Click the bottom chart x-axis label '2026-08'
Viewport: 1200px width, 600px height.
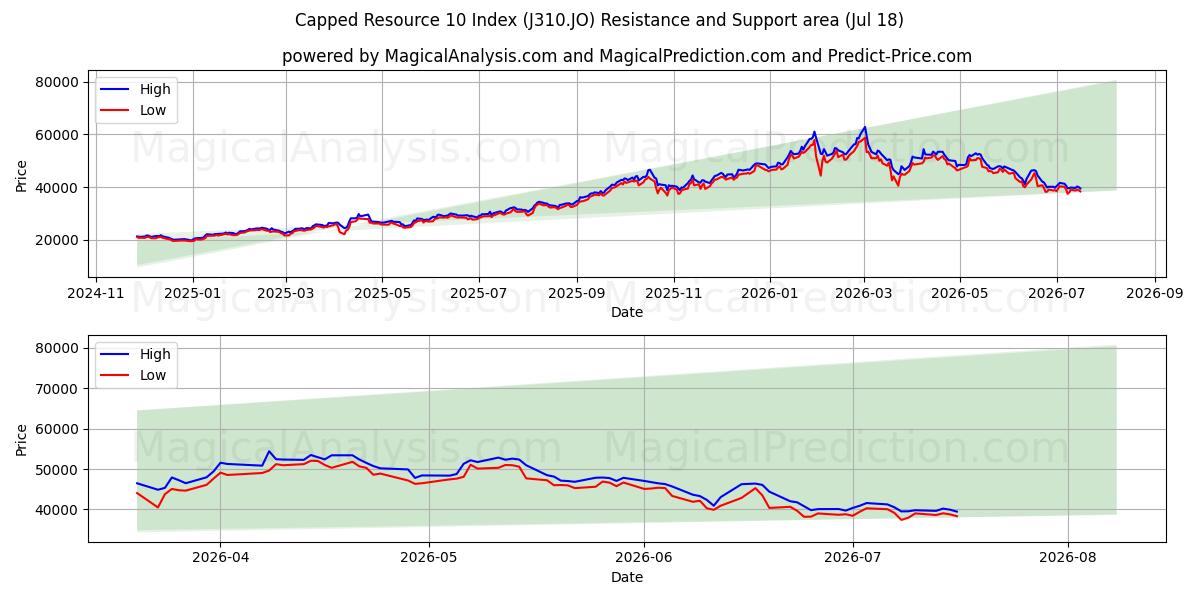point(1068,560)
